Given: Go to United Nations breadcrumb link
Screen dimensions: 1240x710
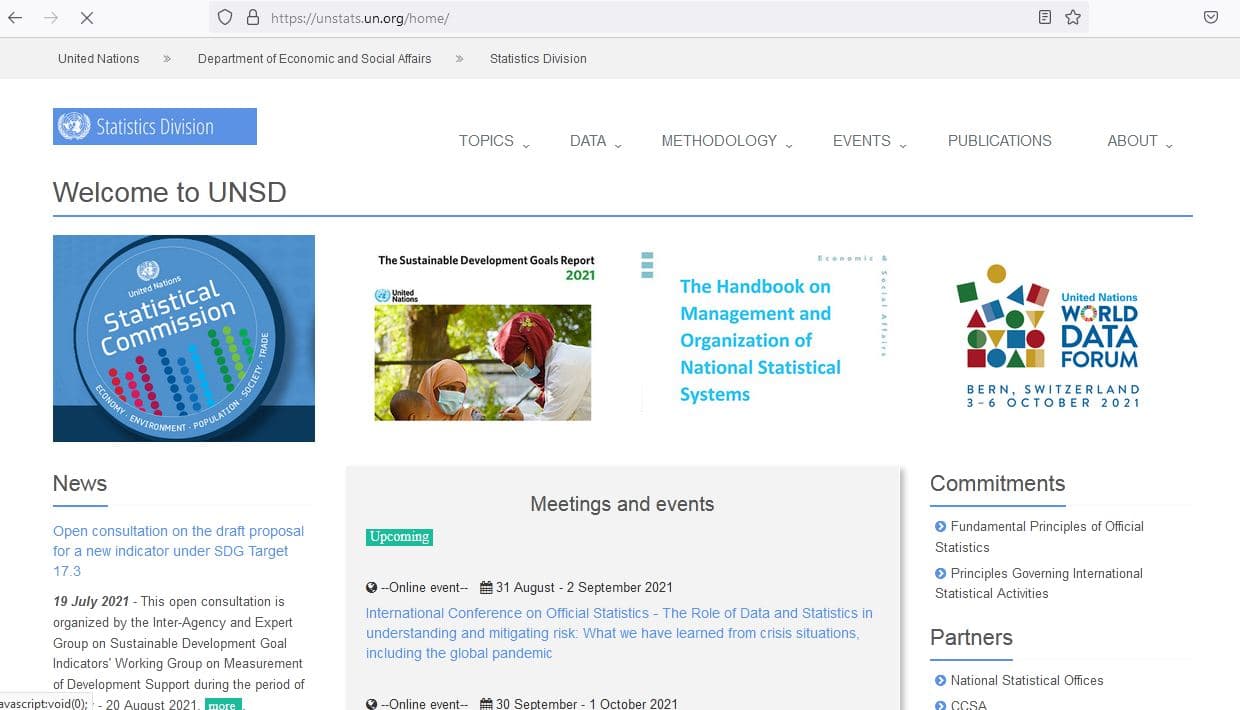Looking at the screenshot, I should tap(99, 59).
